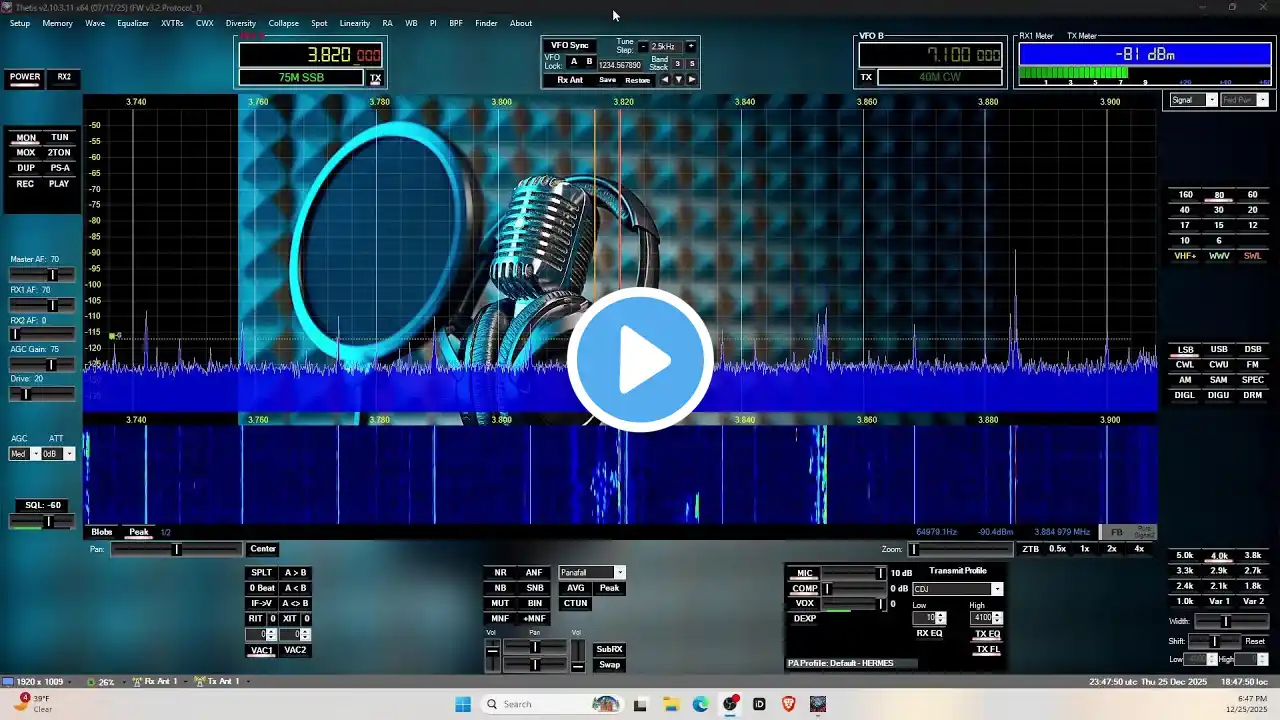
Task: Open the Equalizer menu
Action: tap(133, 23)
